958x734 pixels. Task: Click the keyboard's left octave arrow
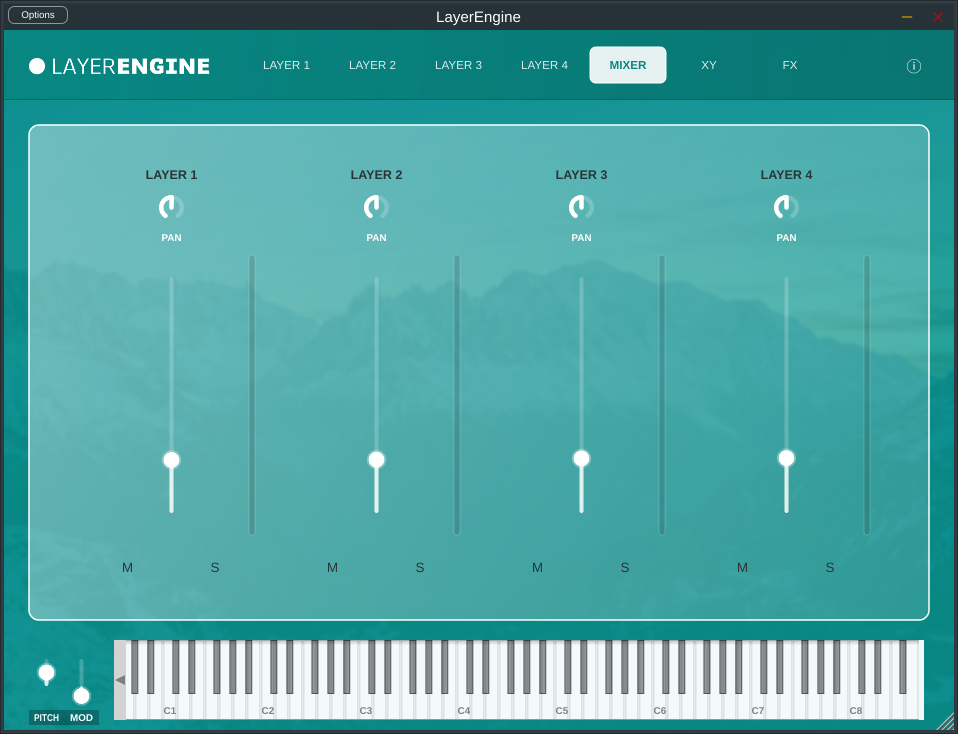pos(120,680)
